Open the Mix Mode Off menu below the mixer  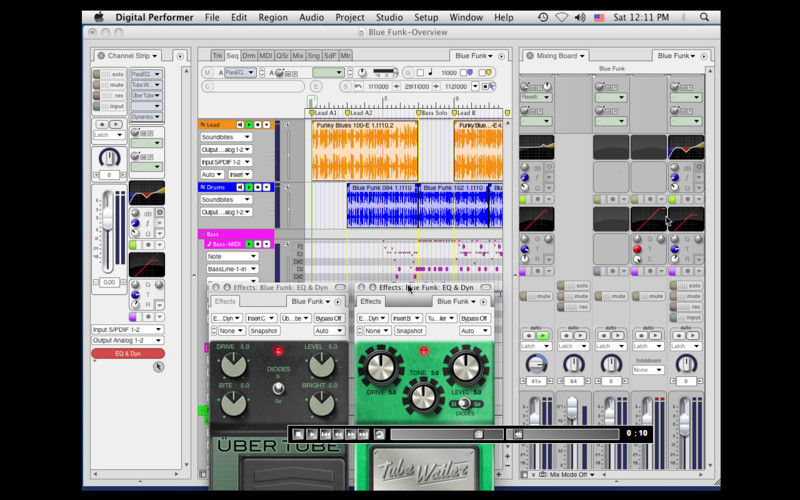pyautogui.click(x=572, y=474)
